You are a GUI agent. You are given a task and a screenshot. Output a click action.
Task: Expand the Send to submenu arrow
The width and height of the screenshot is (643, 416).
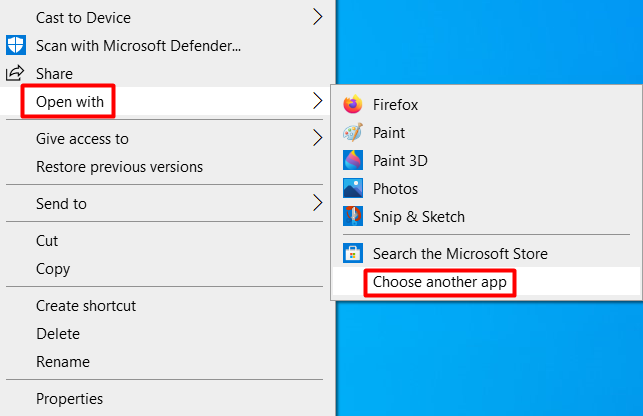[318, 203]
